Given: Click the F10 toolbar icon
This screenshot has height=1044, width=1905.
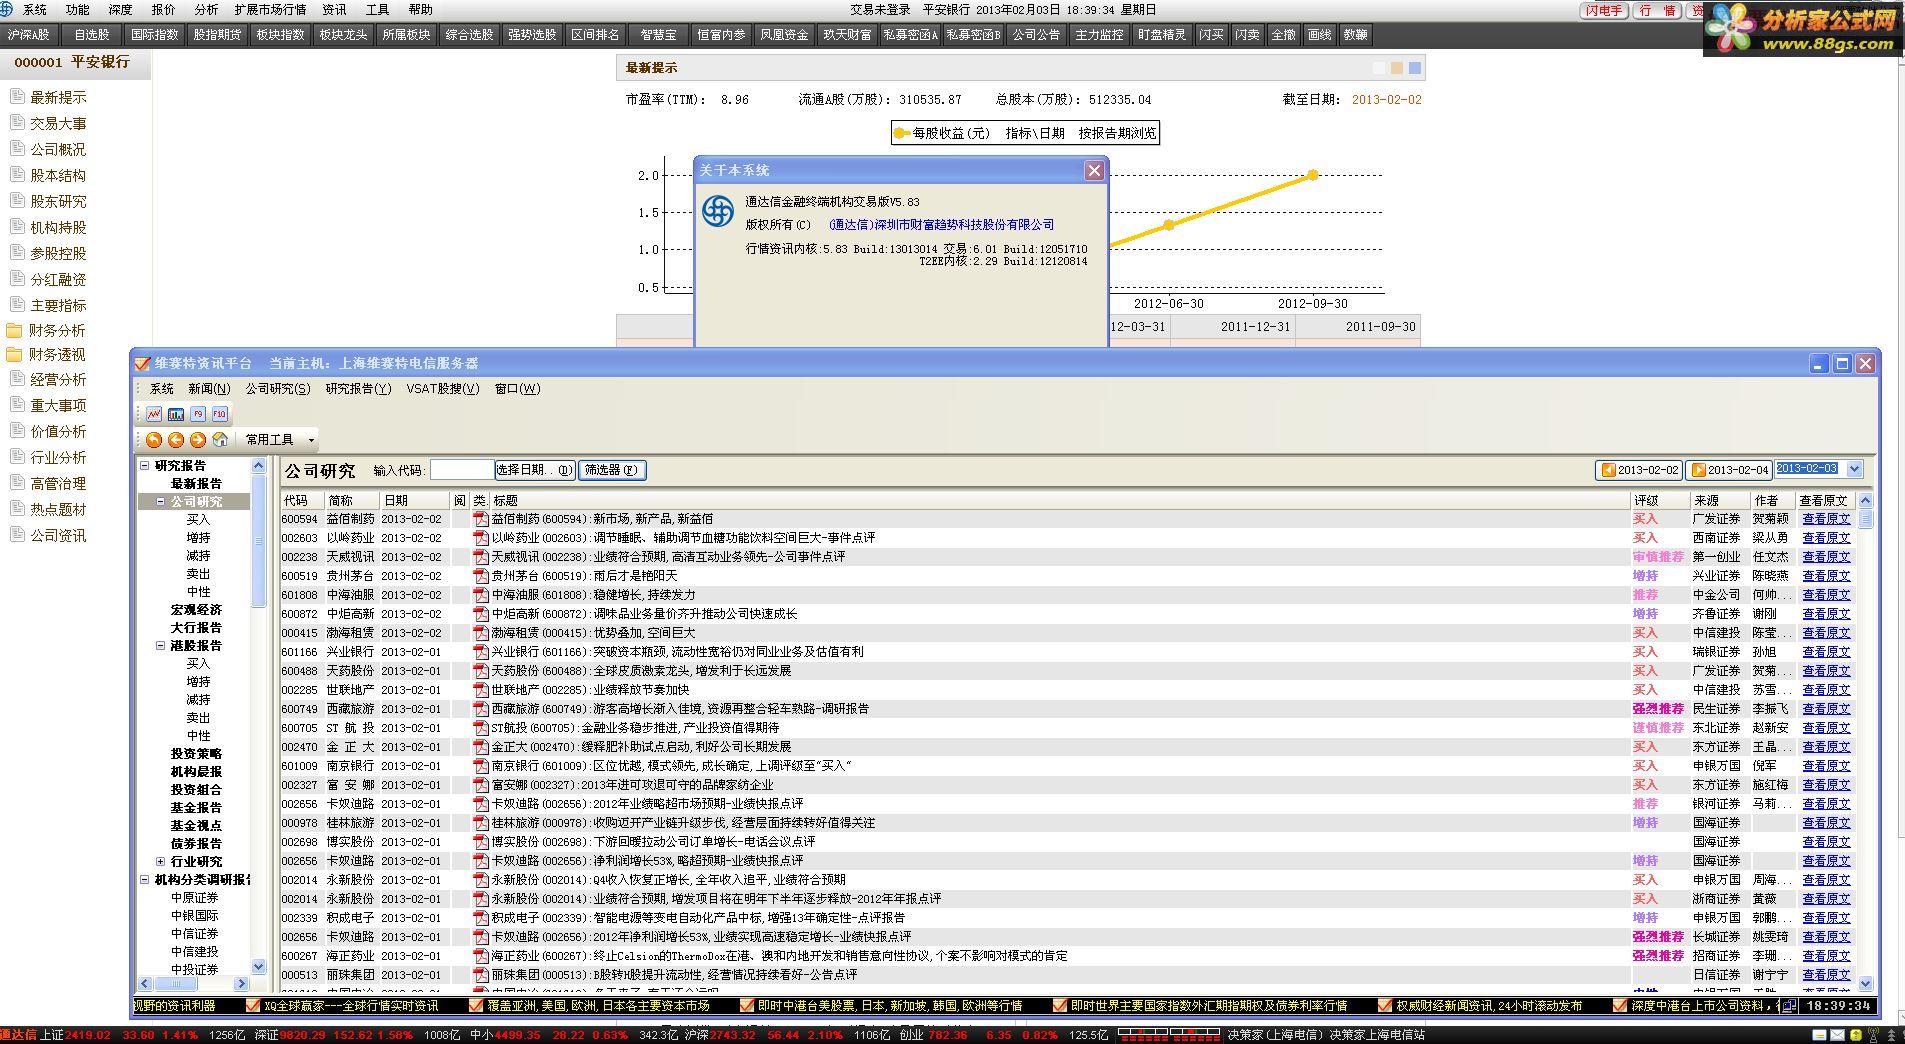Looking at the screenshot, I should tap(220, 414).
